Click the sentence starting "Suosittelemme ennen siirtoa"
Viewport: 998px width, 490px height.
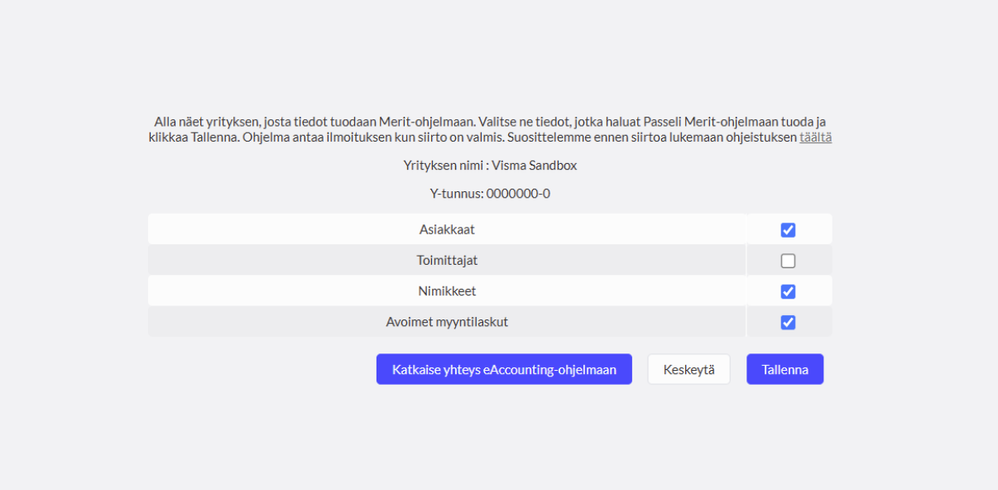[650, 138]
